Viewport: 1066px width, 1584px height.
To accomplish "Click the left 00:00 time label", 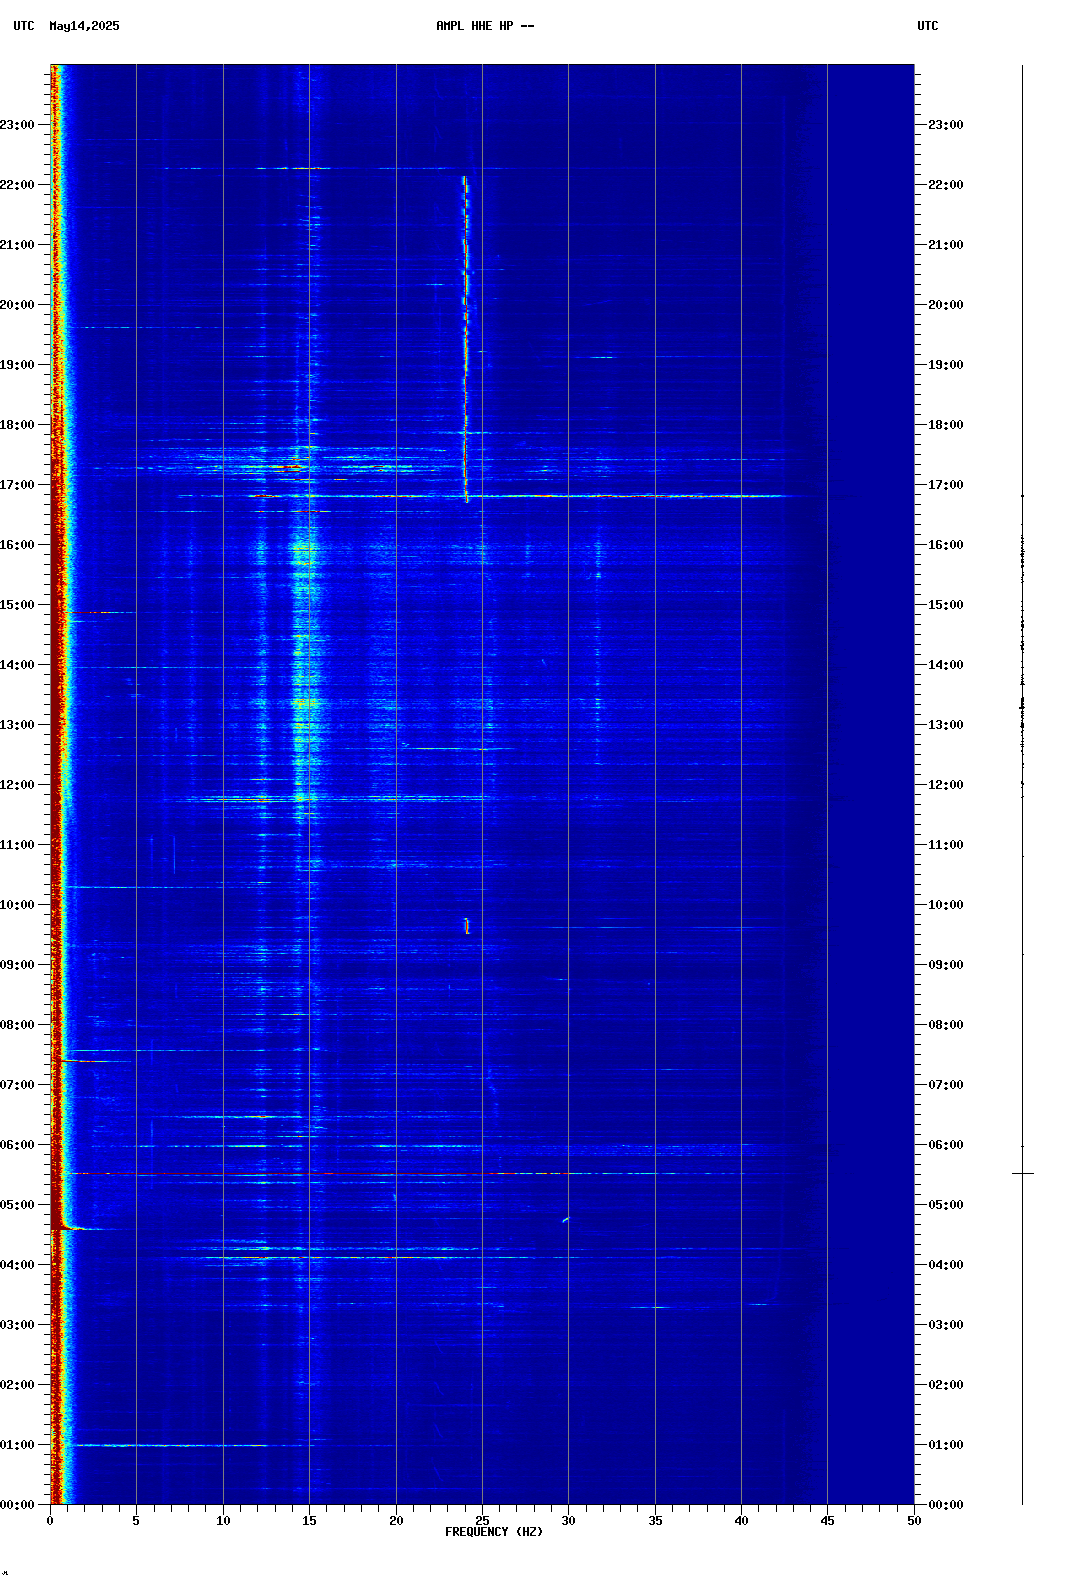I will click(17, 1505).
